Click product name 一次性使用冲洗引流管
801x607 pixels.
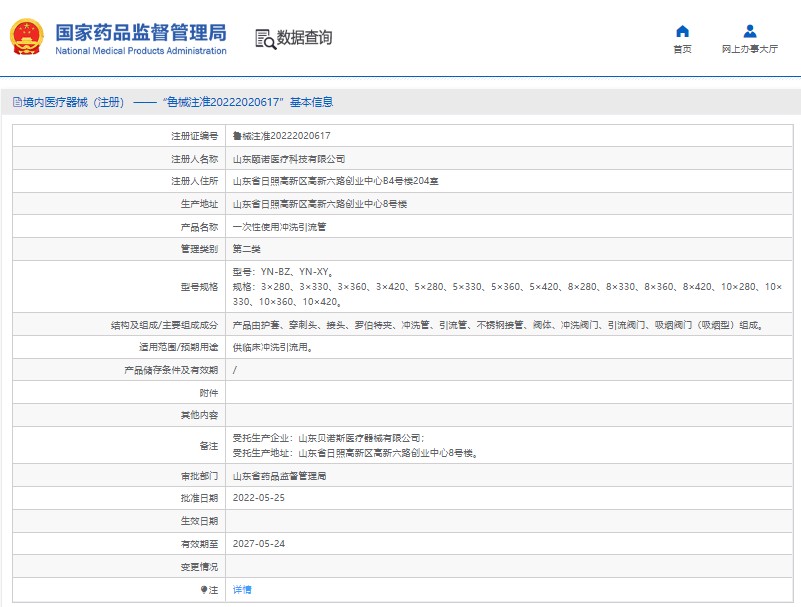(279, 227)
